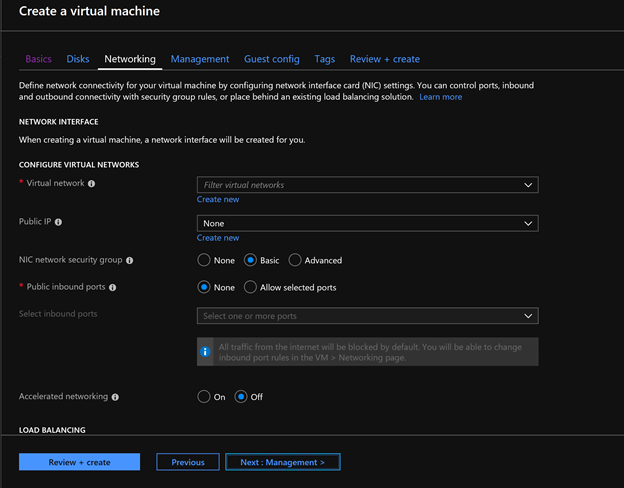Click the CONFIGURE VIRTUAL NETWORKS heading
624x488 pixels.
point(79,165)
